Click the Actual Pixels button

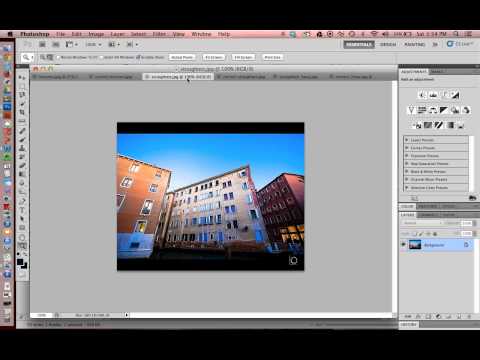click(182, 57)
